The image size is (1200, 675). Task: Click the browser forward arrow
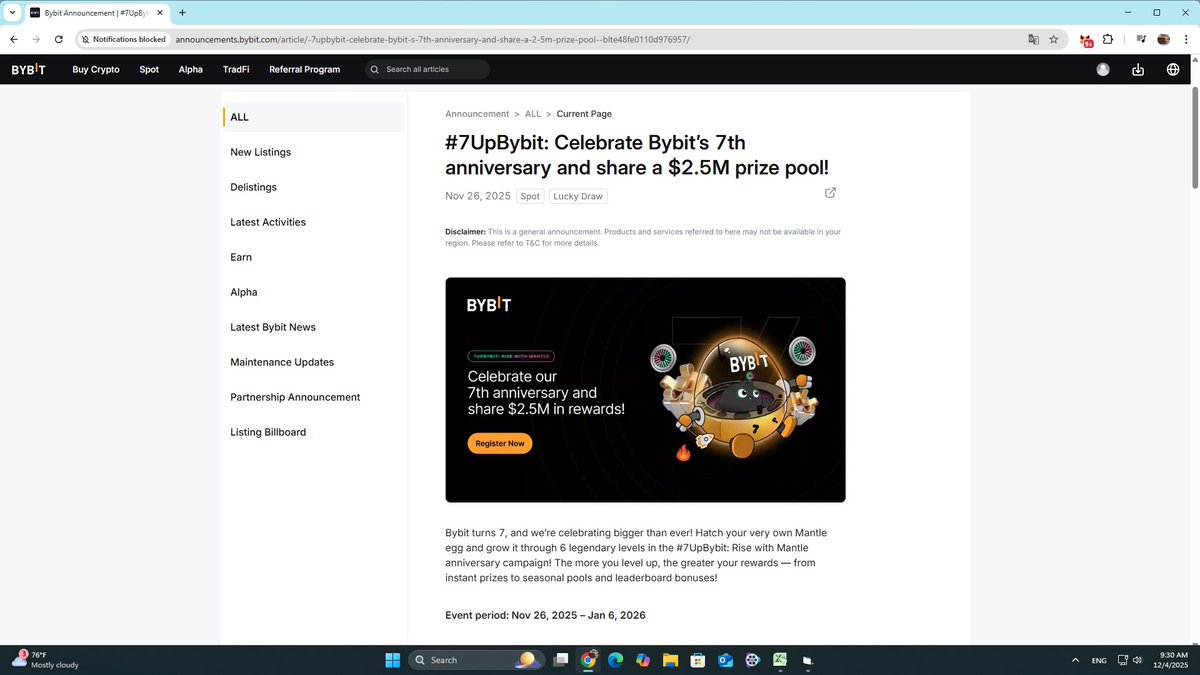pos(37,39)
